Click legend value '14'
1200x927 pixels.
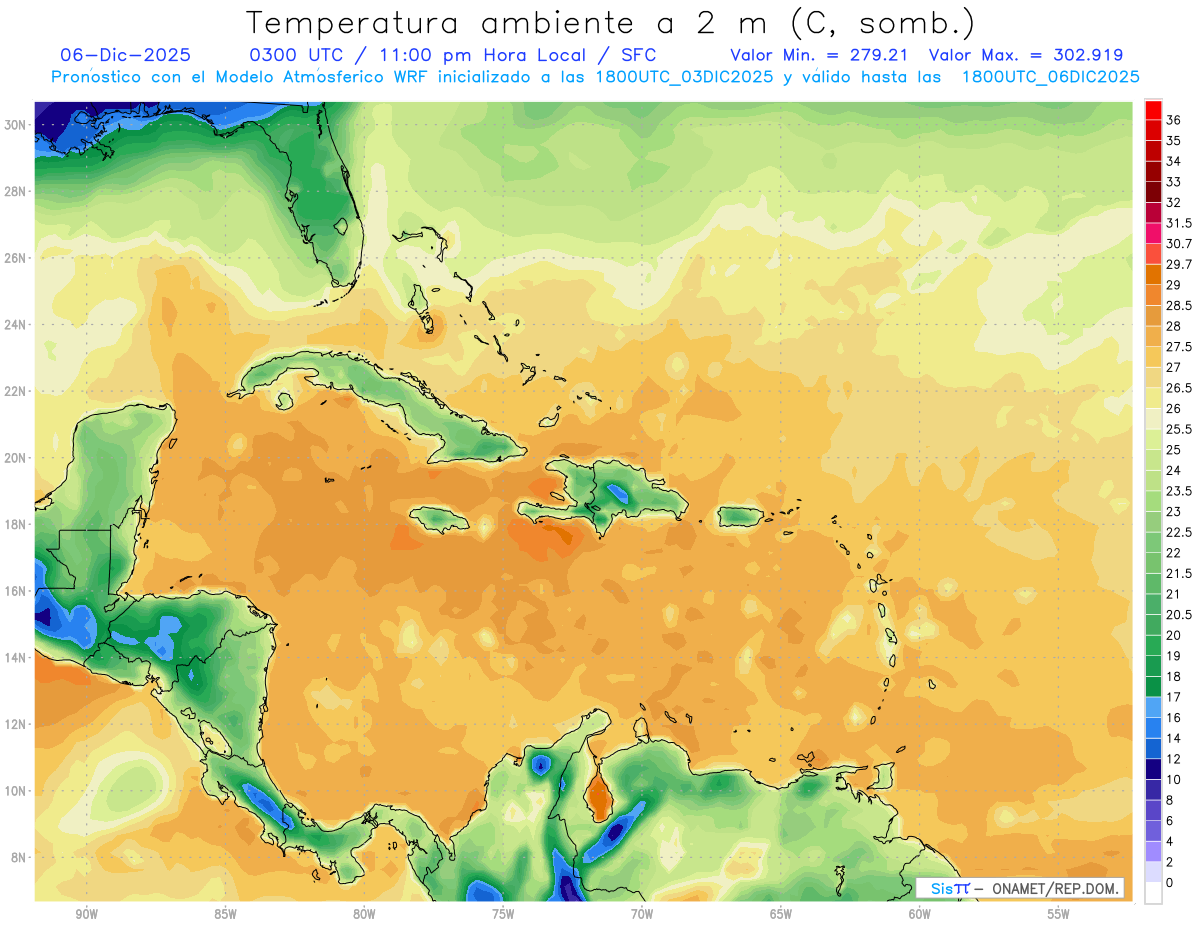(1174, 738)
